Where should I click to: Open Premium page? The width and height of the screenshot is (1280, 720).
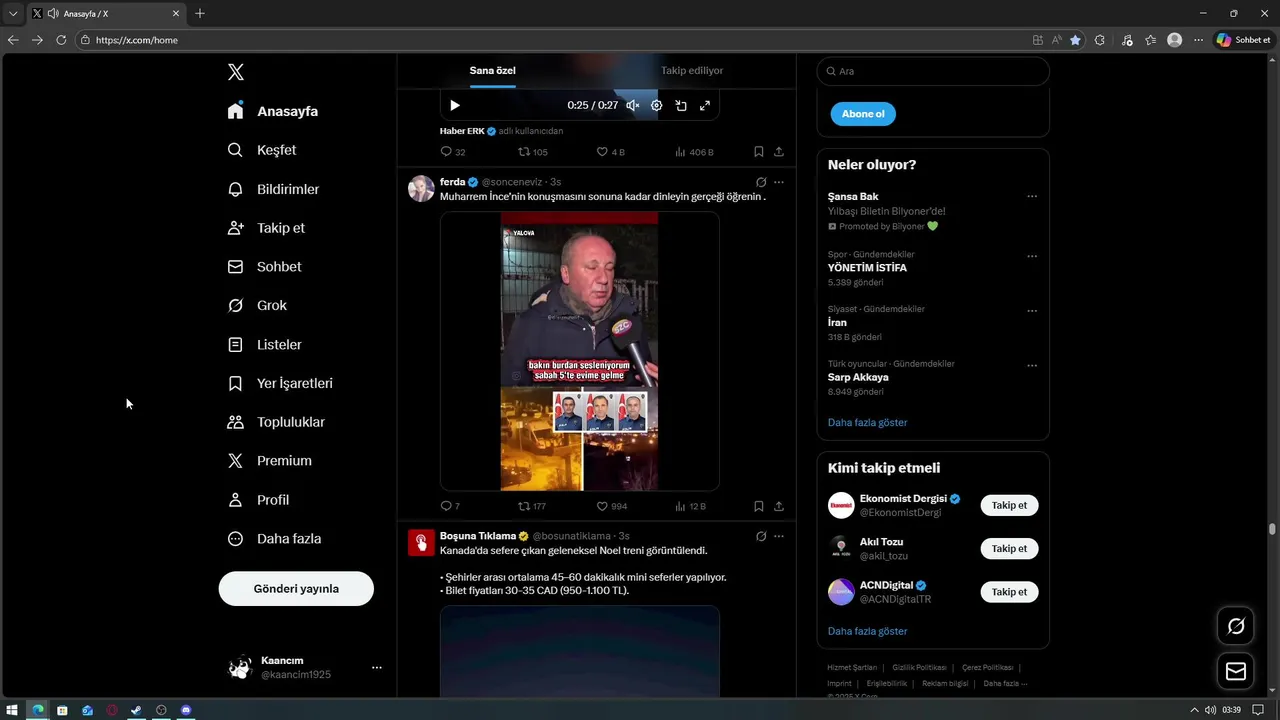point(270,461)
